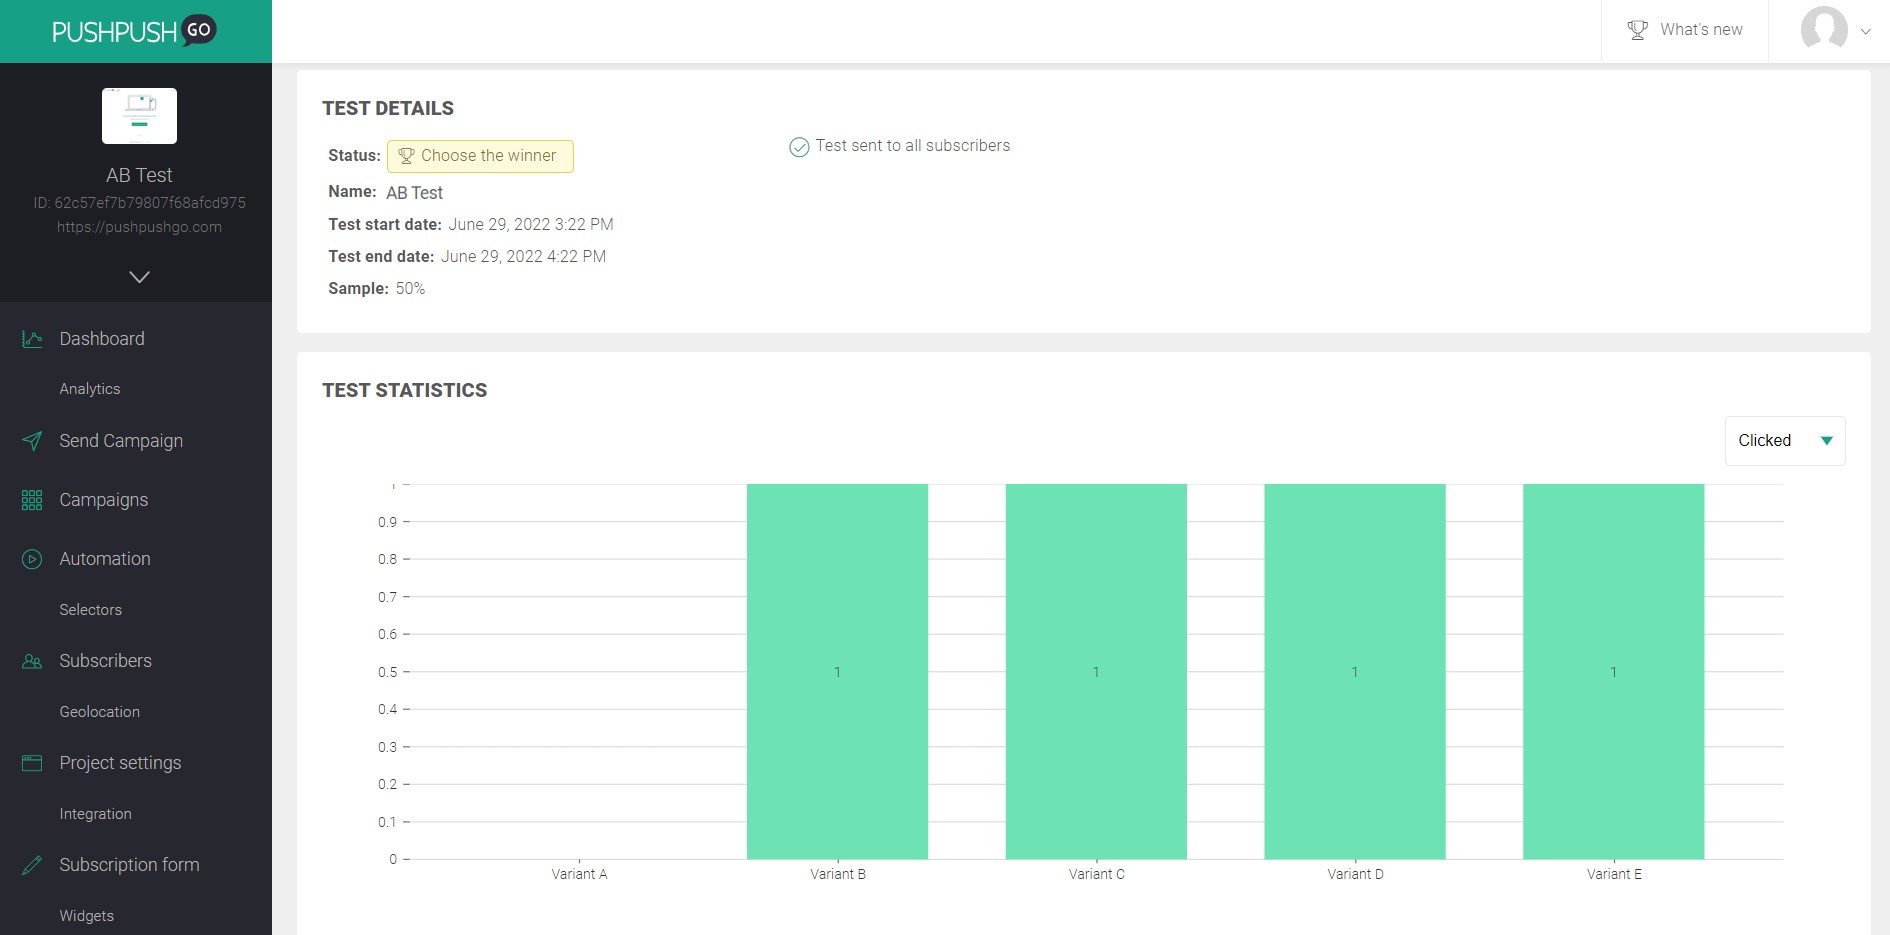Click the checkmark icon near Test sent
Image resolution: width=1890 pixels, height=935 pixels.
799,147
